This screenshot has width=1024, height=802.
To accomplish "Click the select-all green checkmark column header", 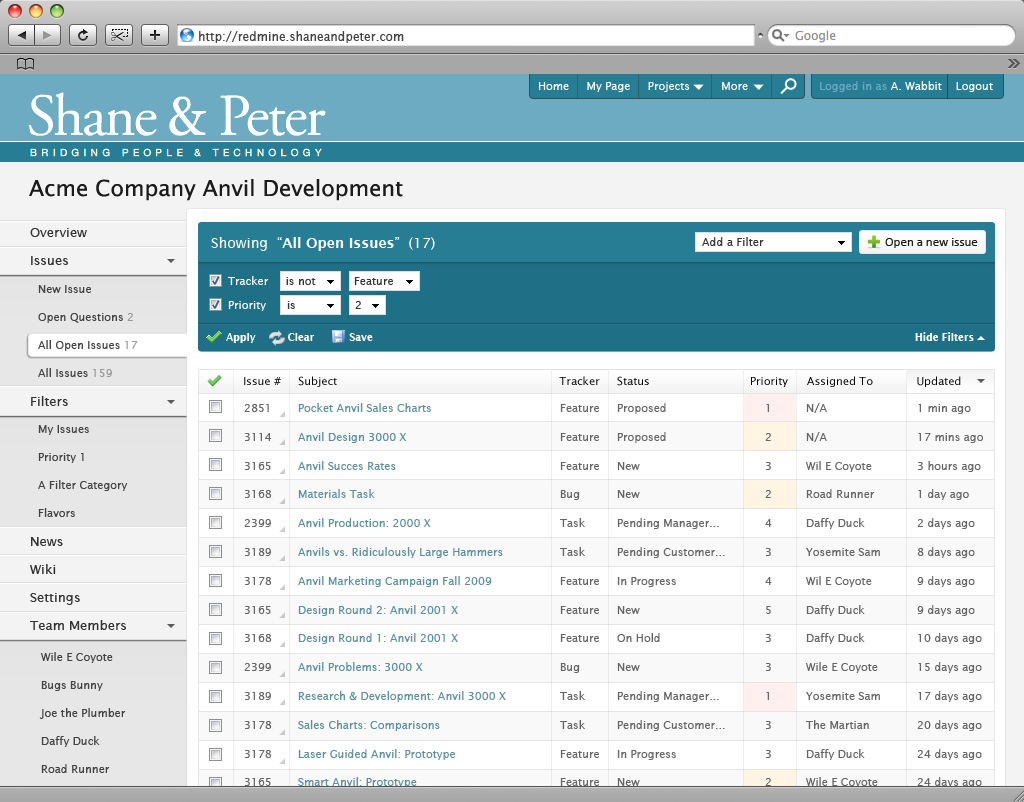I will [x=214, y=381].
